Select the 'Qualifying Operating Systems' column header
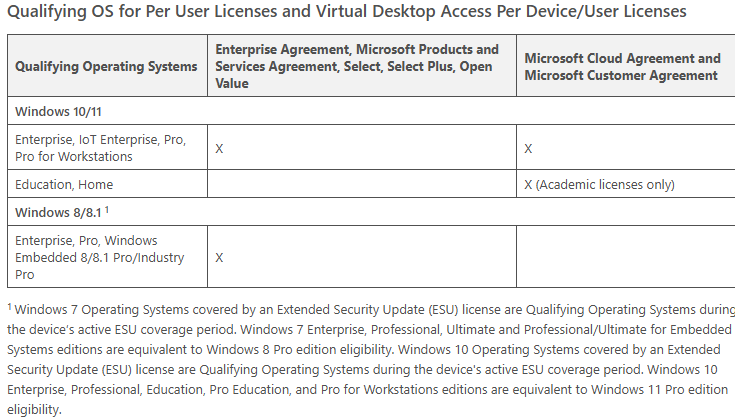 tap(106, 66)
